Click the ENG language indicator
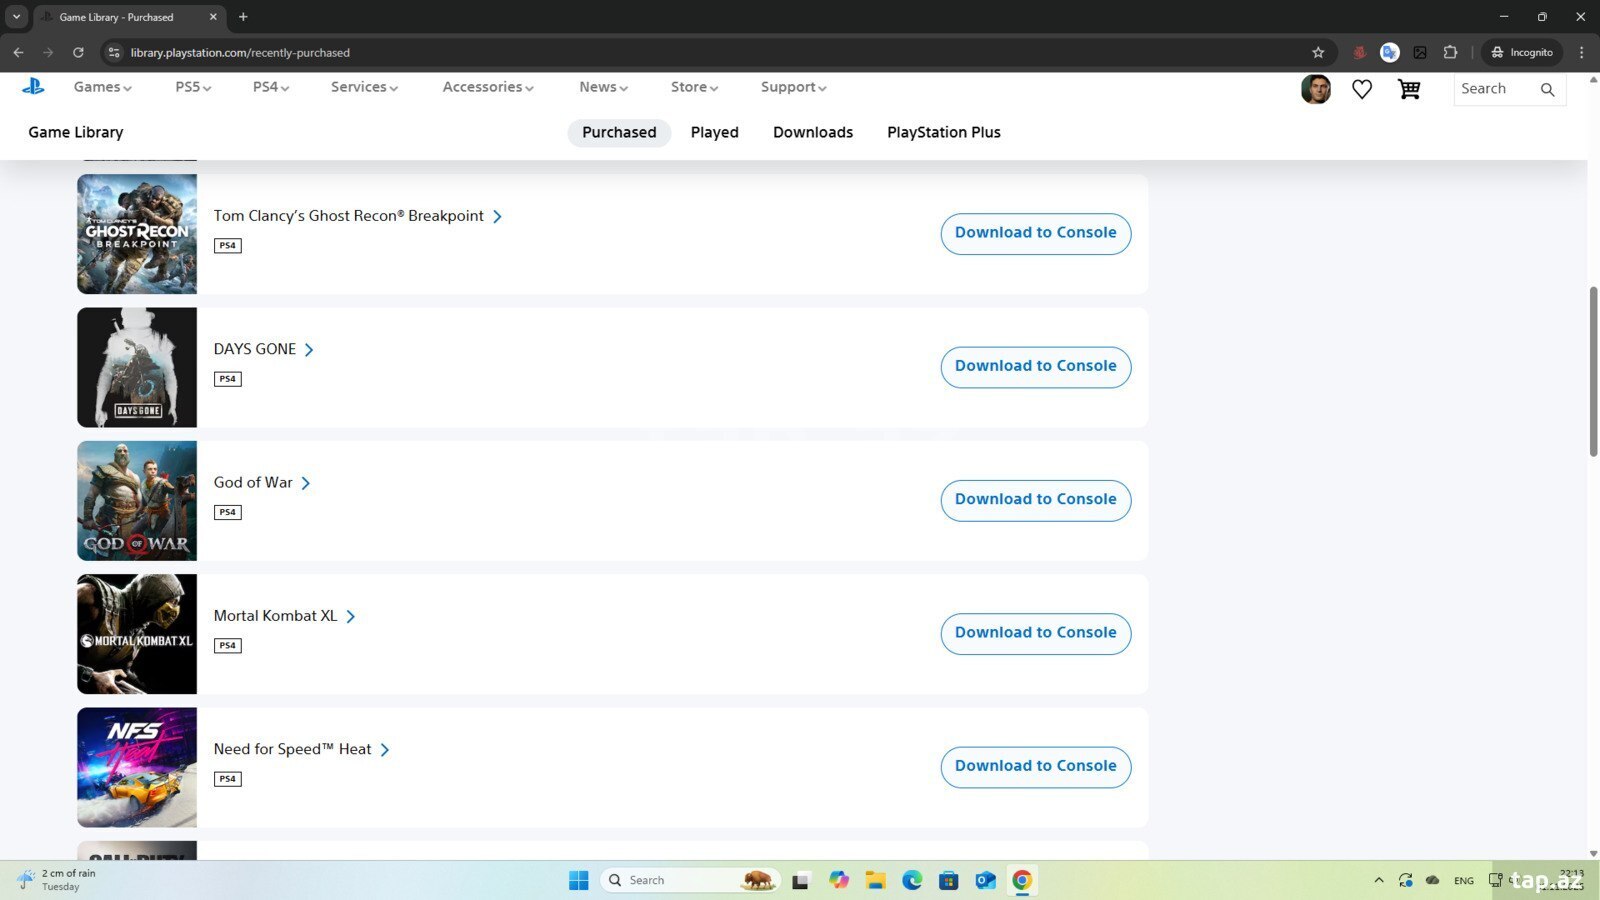 (x=1464, y=880)
